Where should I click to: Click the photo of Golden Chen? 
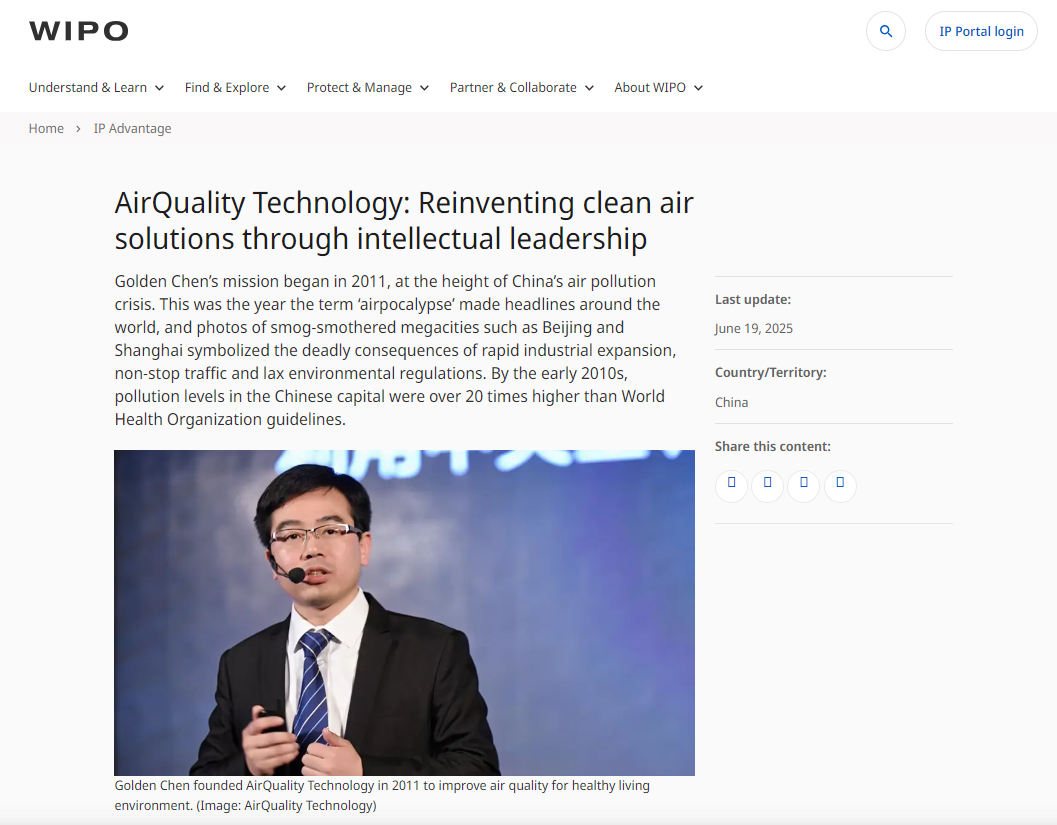point(404,613)
